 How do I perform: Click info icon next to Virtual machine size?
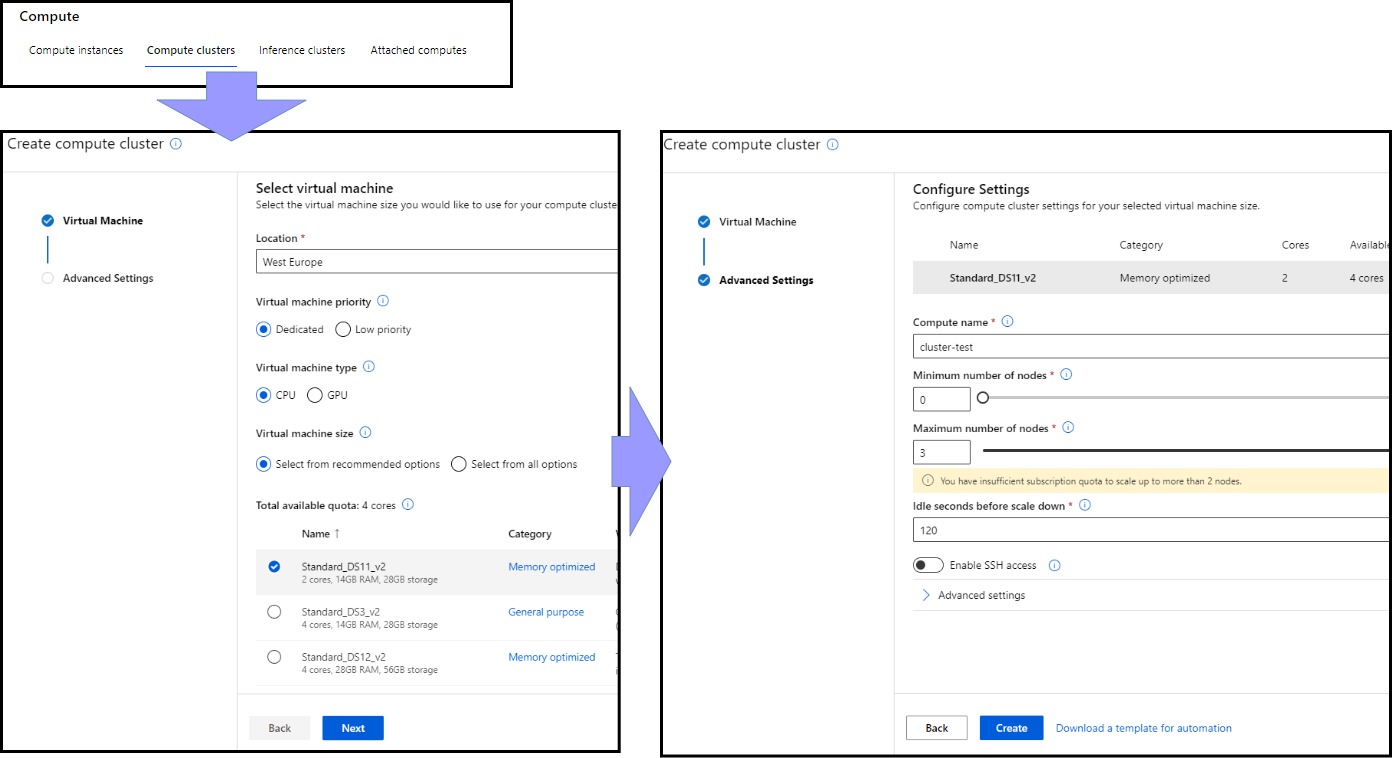(x=365, y=433)
